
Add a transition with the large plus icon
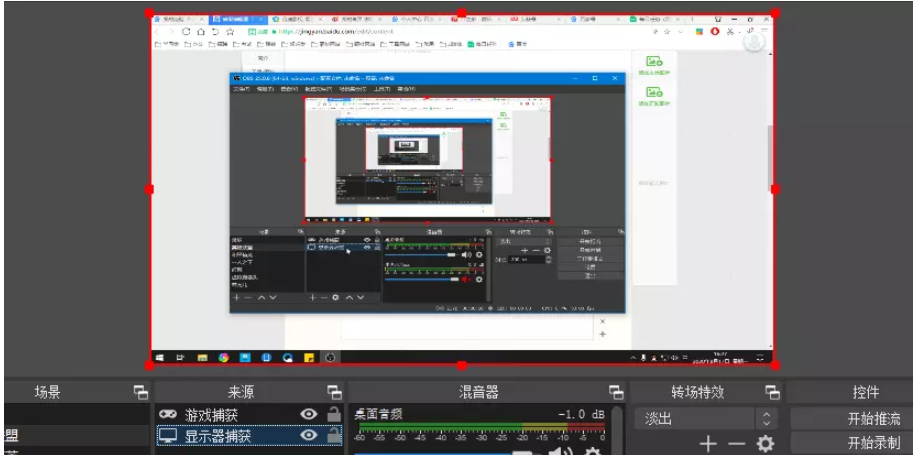[x=708, y=445]
